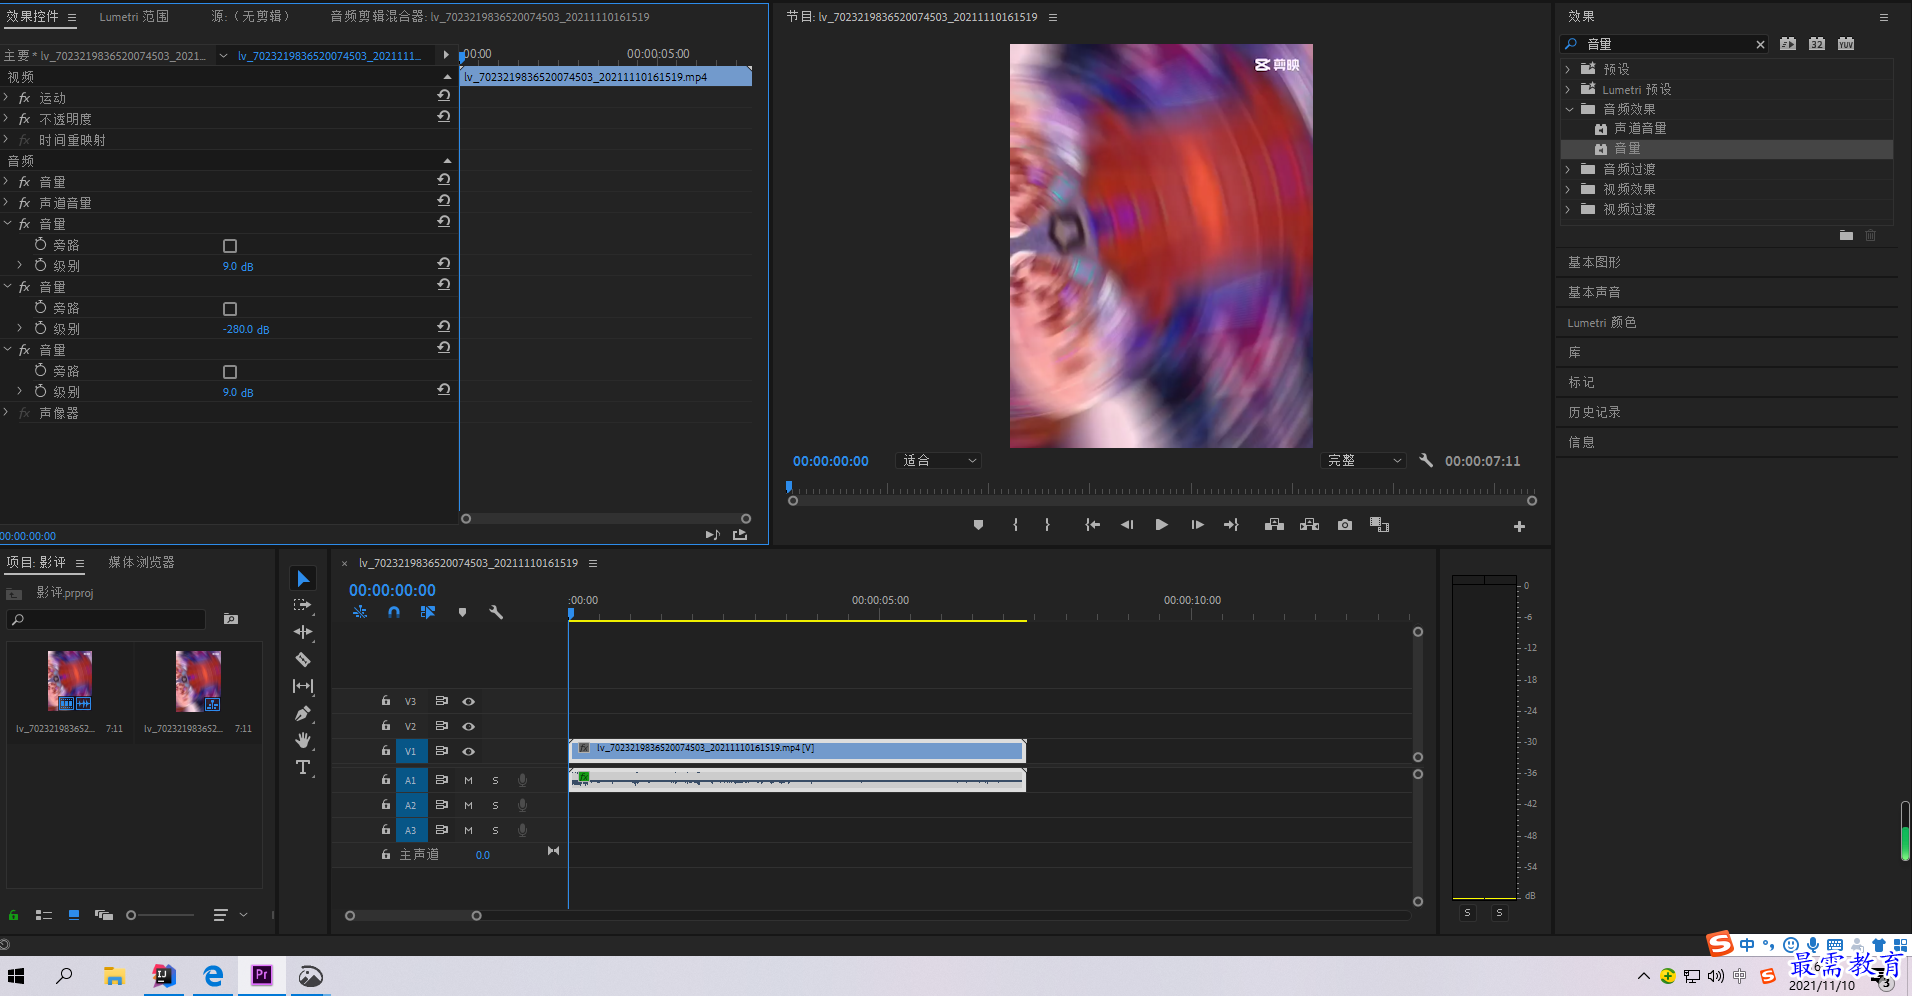The image size is (1912, 996).
Task: Open the 基本图形 panel
Action: pos(1594,262)
